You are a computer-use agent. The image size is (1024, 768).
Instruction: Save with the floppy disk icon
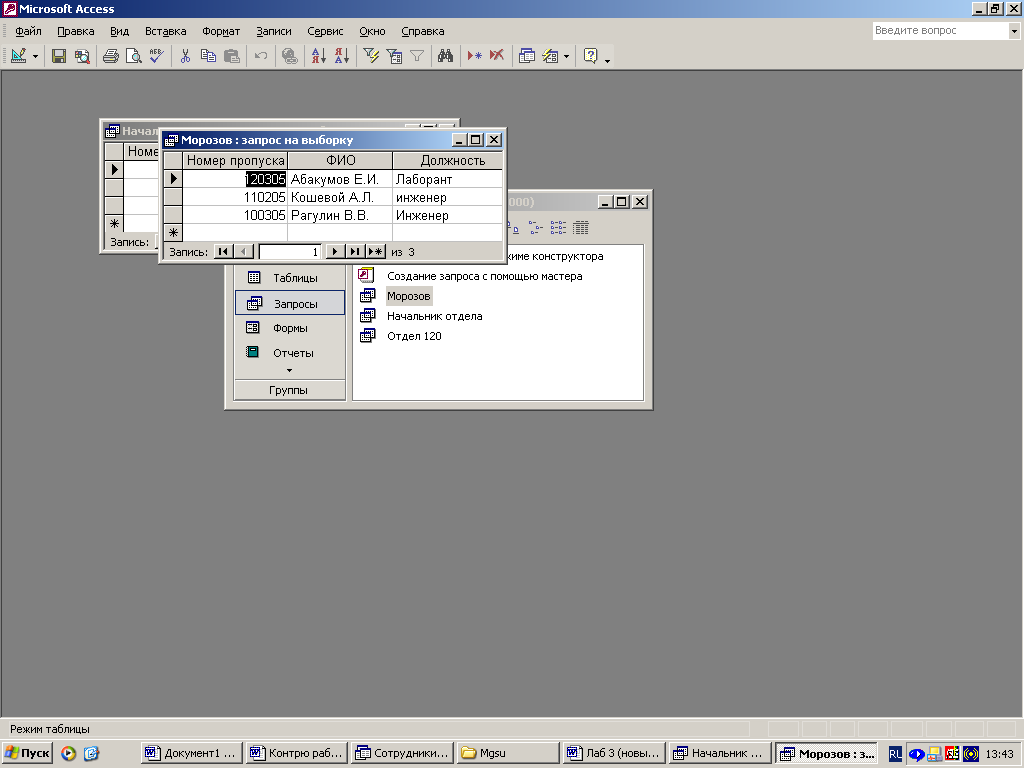coord(59,56)
